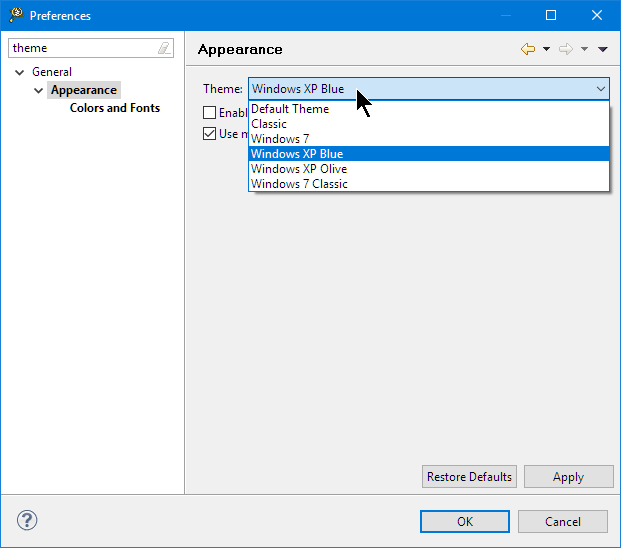Viewport: 621px width, 548px height.
Task: Click the Apply button
Action: [x=569, y=477]
